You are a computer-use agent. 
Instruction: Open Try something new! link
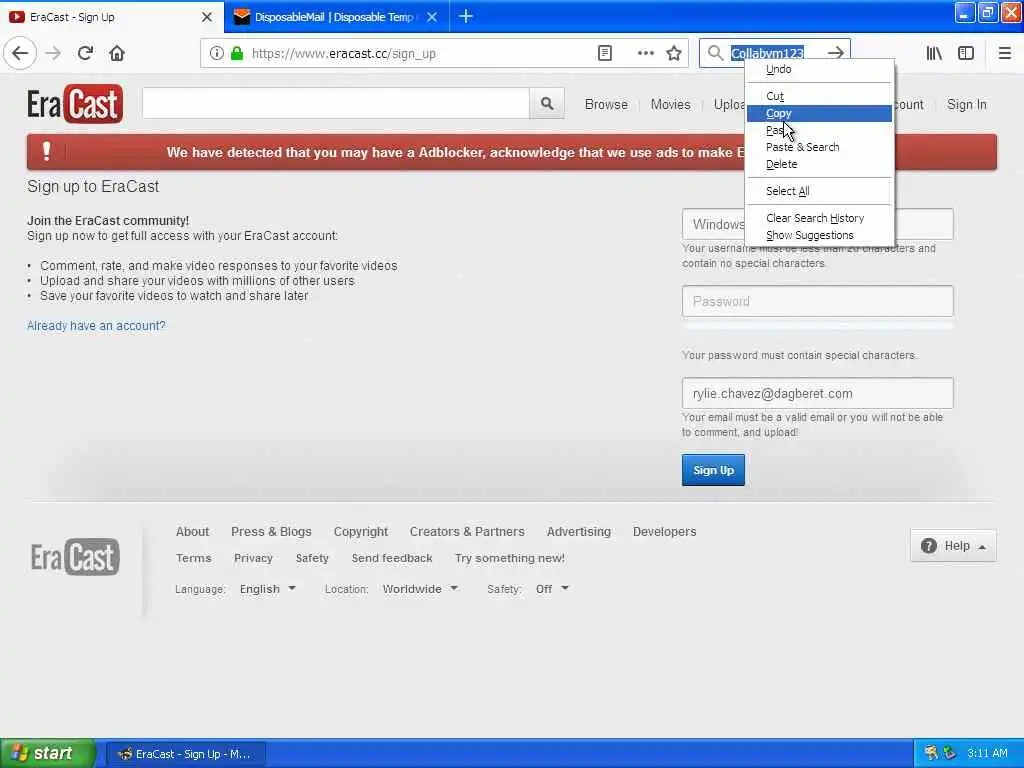click(510, 558)
